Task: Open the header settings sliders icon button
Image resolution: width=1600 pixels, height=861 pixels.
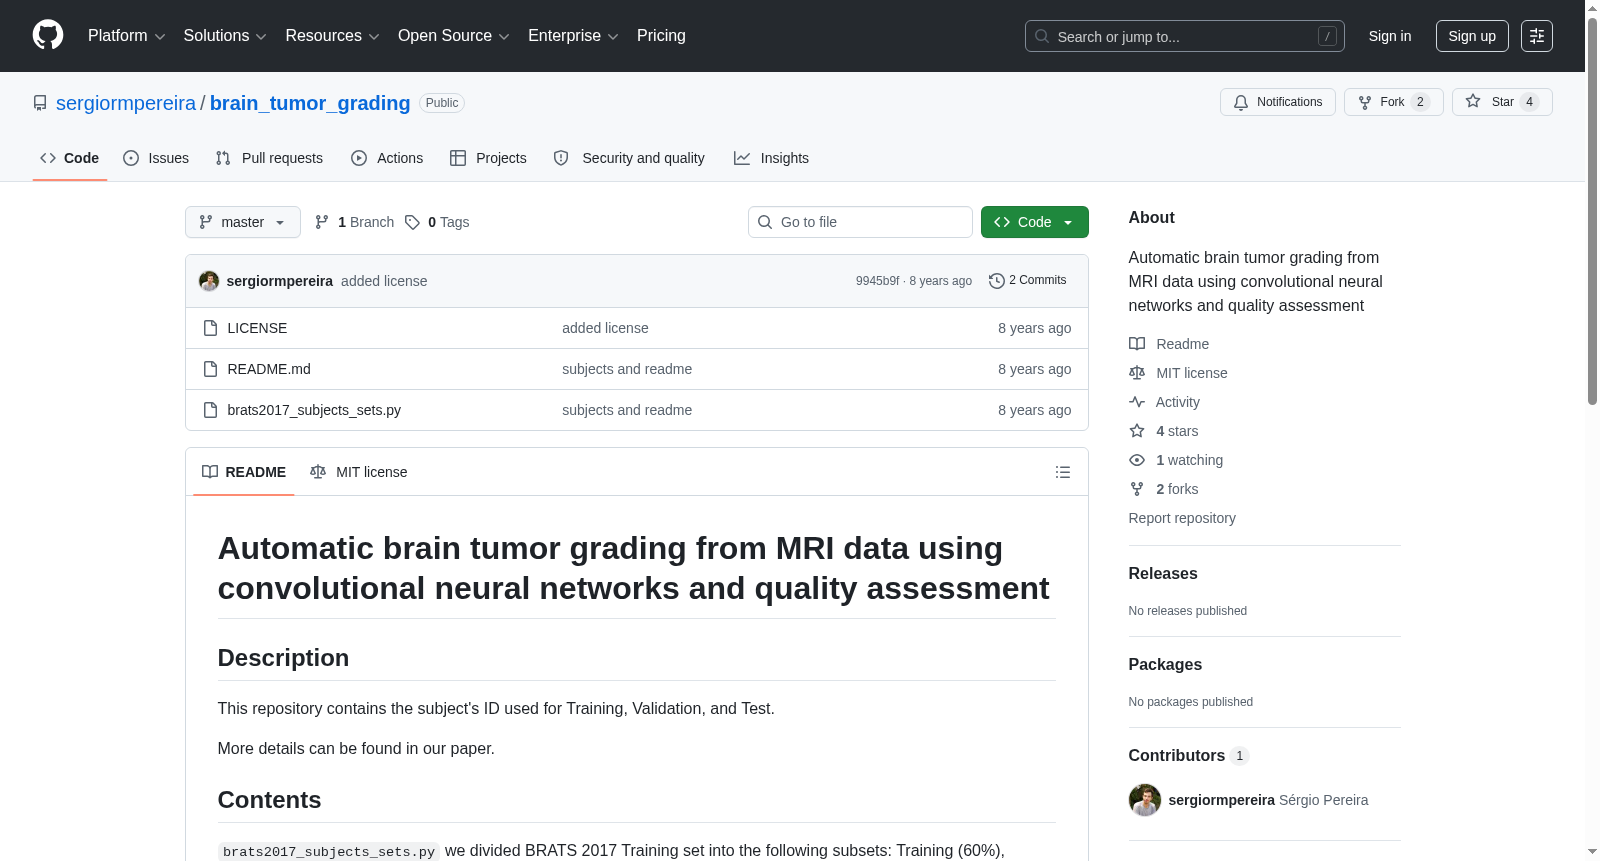Action: pos(1537,36)
